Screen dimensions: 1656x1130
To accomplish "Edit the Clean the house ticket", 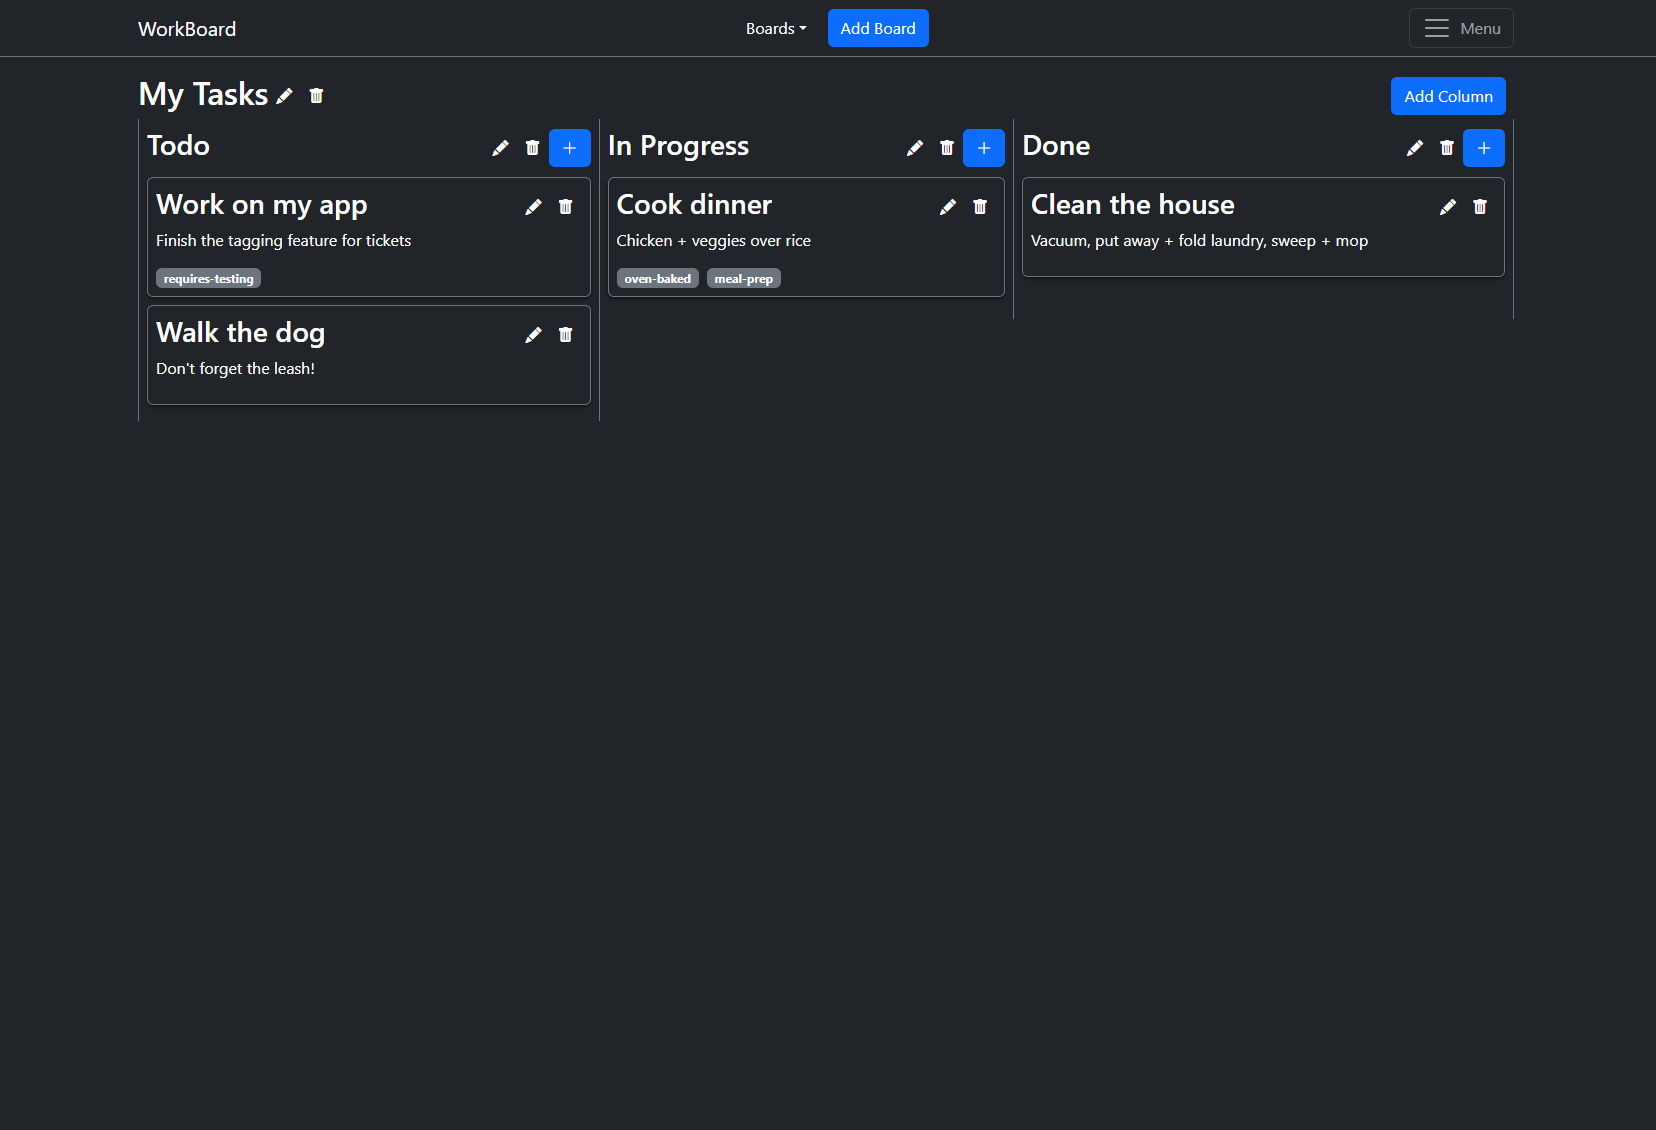I will pos(1448,207).
